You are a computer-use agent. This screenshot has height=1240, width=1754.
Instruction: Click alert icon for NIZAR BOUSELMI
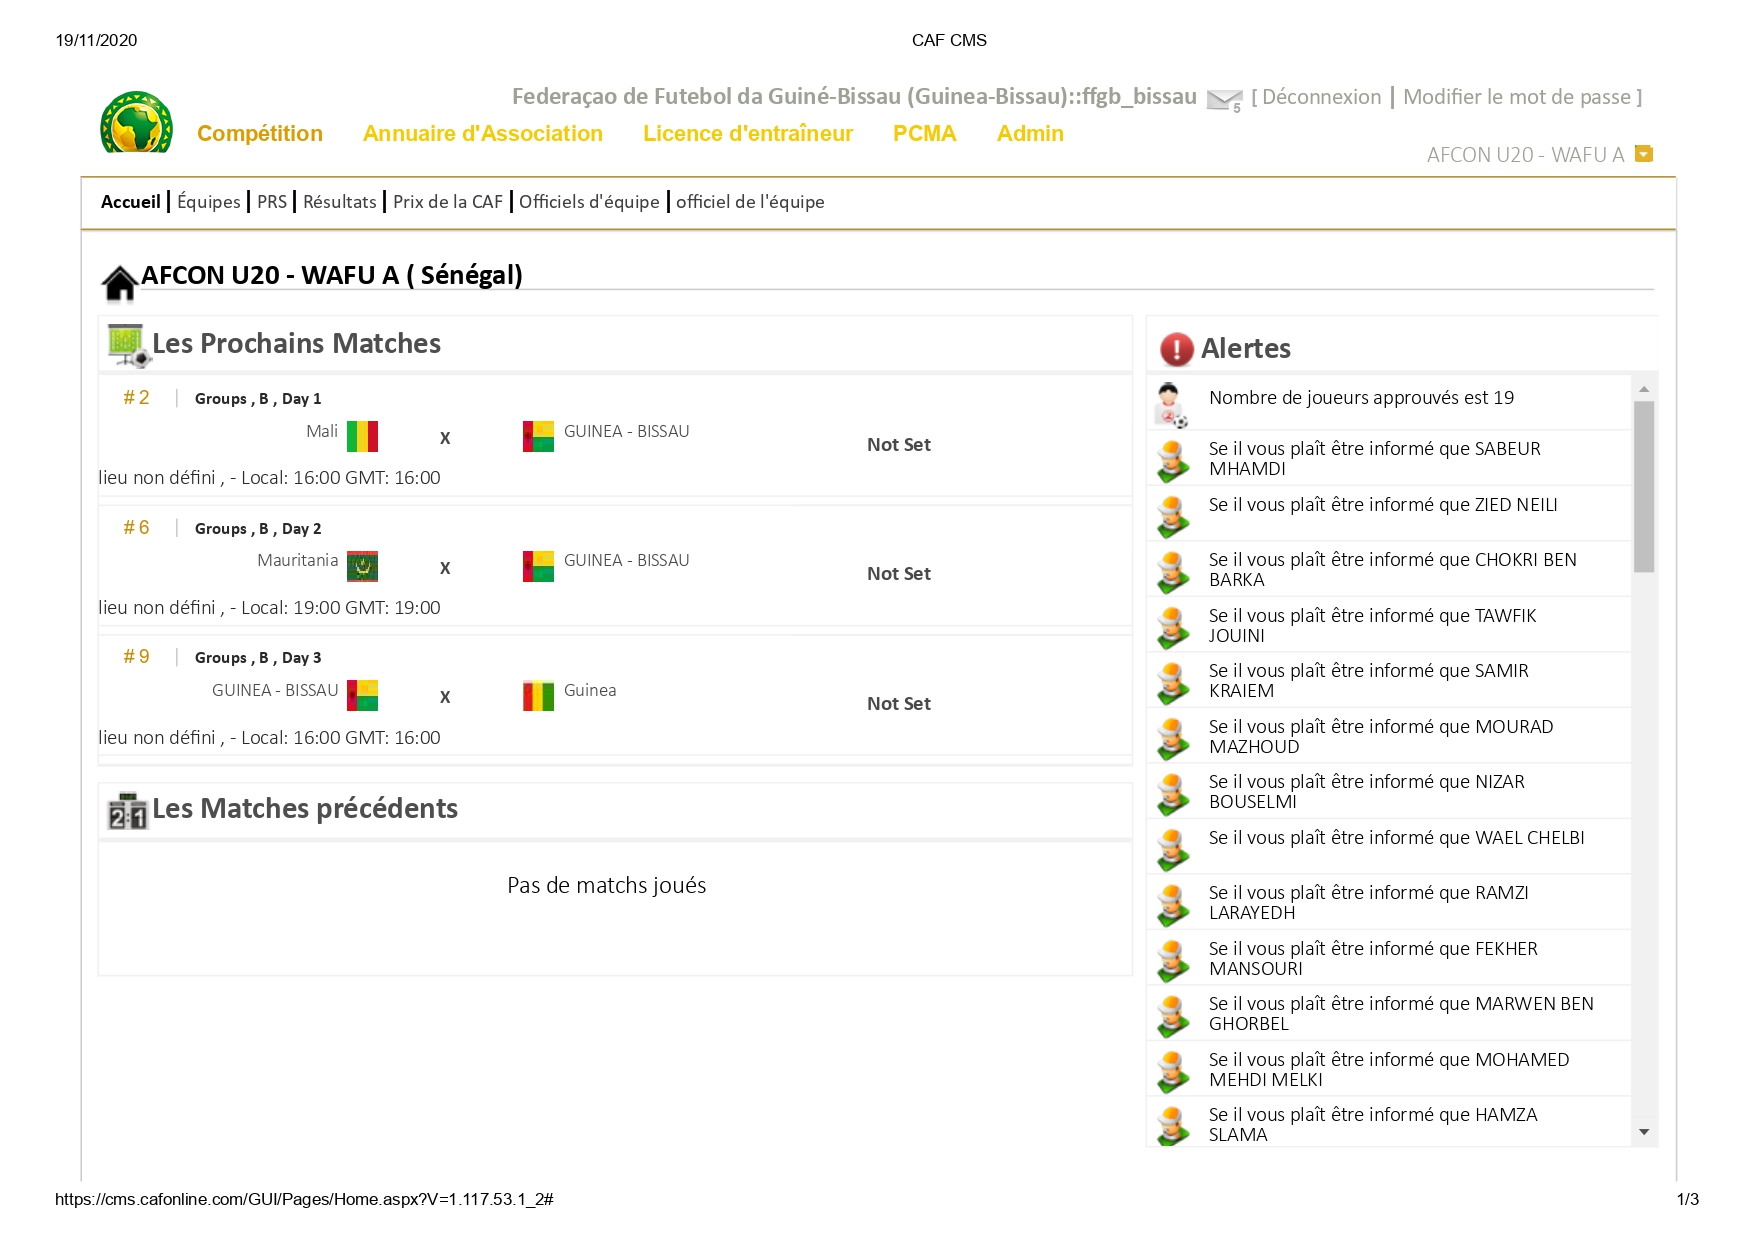tap(1172, 794)
